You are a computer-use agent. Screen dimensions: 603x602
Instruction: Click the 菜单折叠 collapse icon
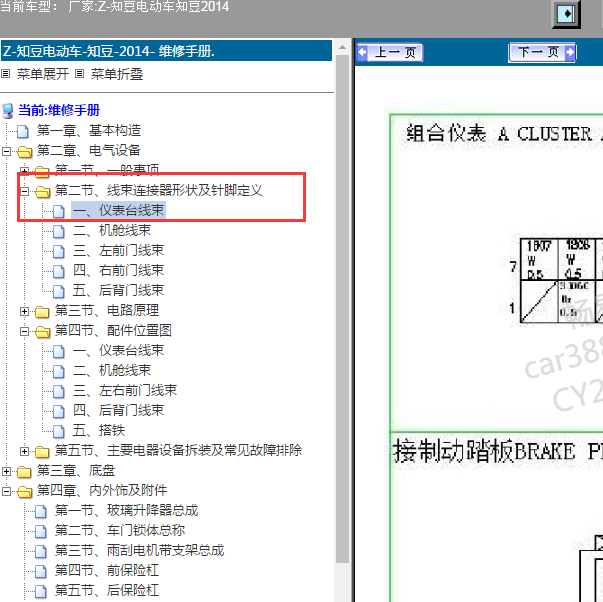tap(79, 73)
